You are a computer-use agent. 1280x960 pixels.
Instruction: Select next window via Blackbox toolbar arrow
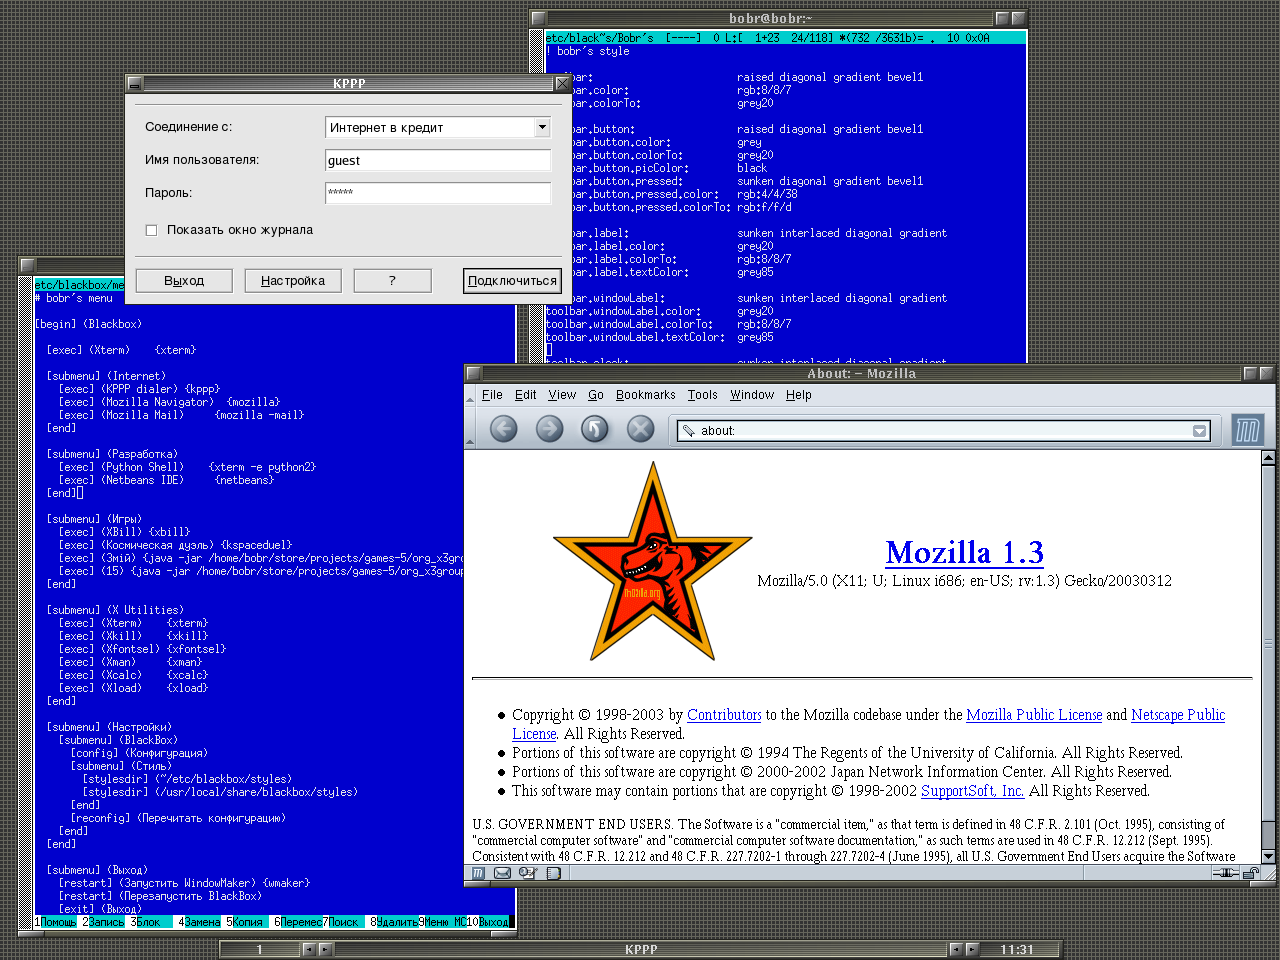tap(972, 950)
